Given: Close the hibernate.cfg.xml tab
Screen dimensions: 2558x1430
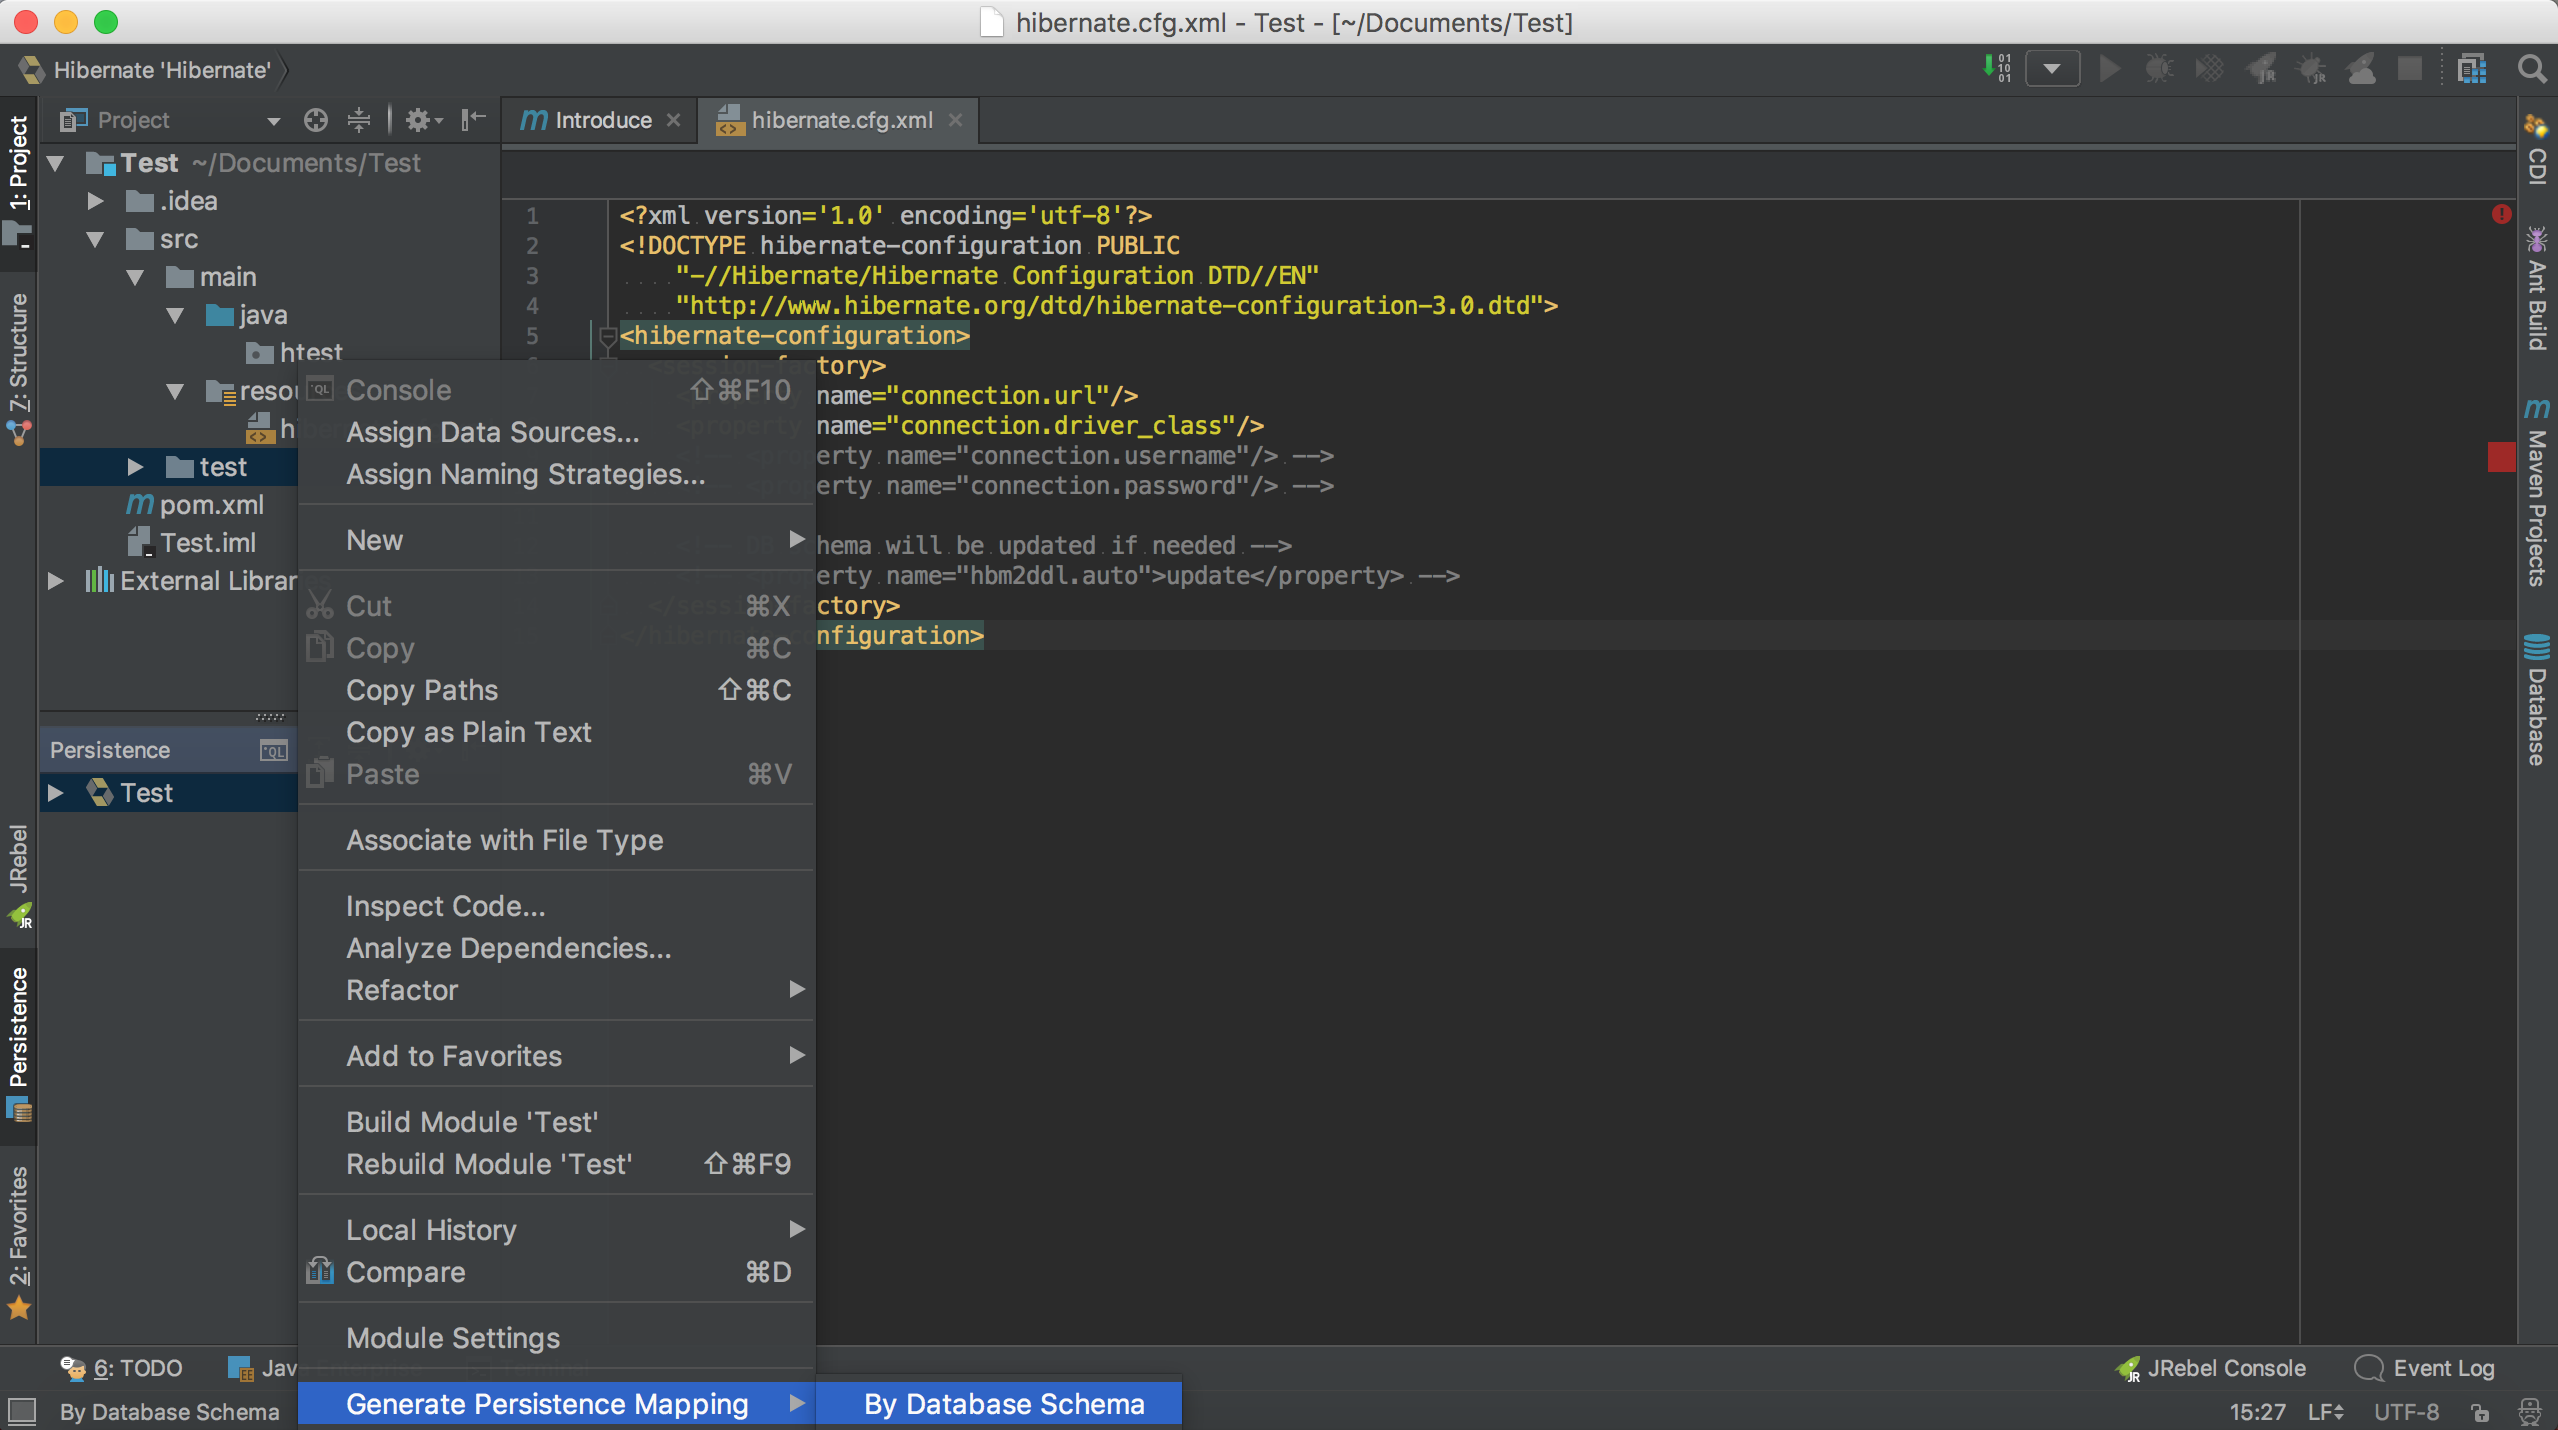Looking at the screenshot, I should tap(955, 120).
